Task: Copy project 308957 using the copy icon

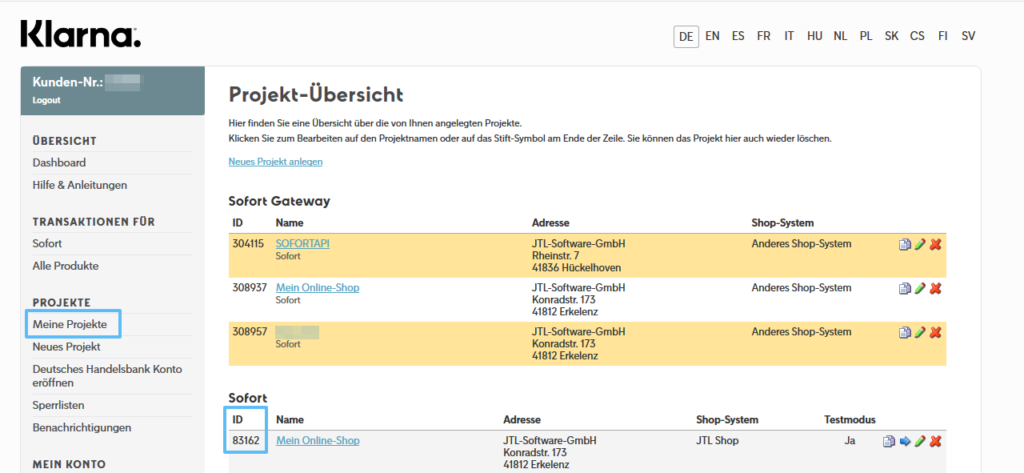Action: [x=905, y=332]
